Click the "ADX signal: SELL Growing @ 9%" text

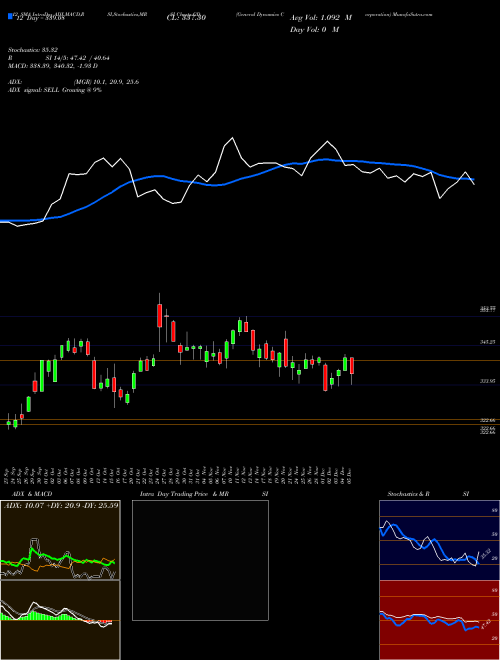(x=55, y=90)
